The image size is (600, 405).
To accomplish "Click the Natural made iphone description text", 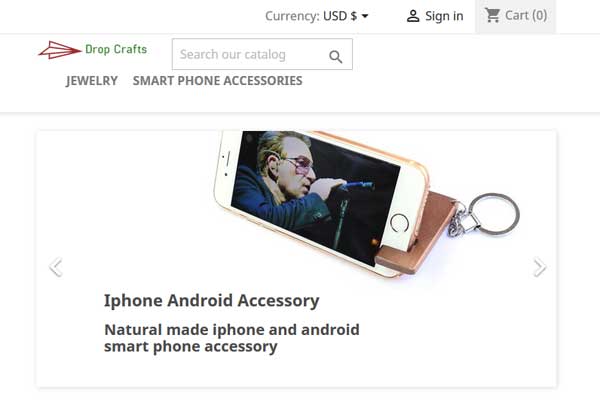I will pos(232,338).
